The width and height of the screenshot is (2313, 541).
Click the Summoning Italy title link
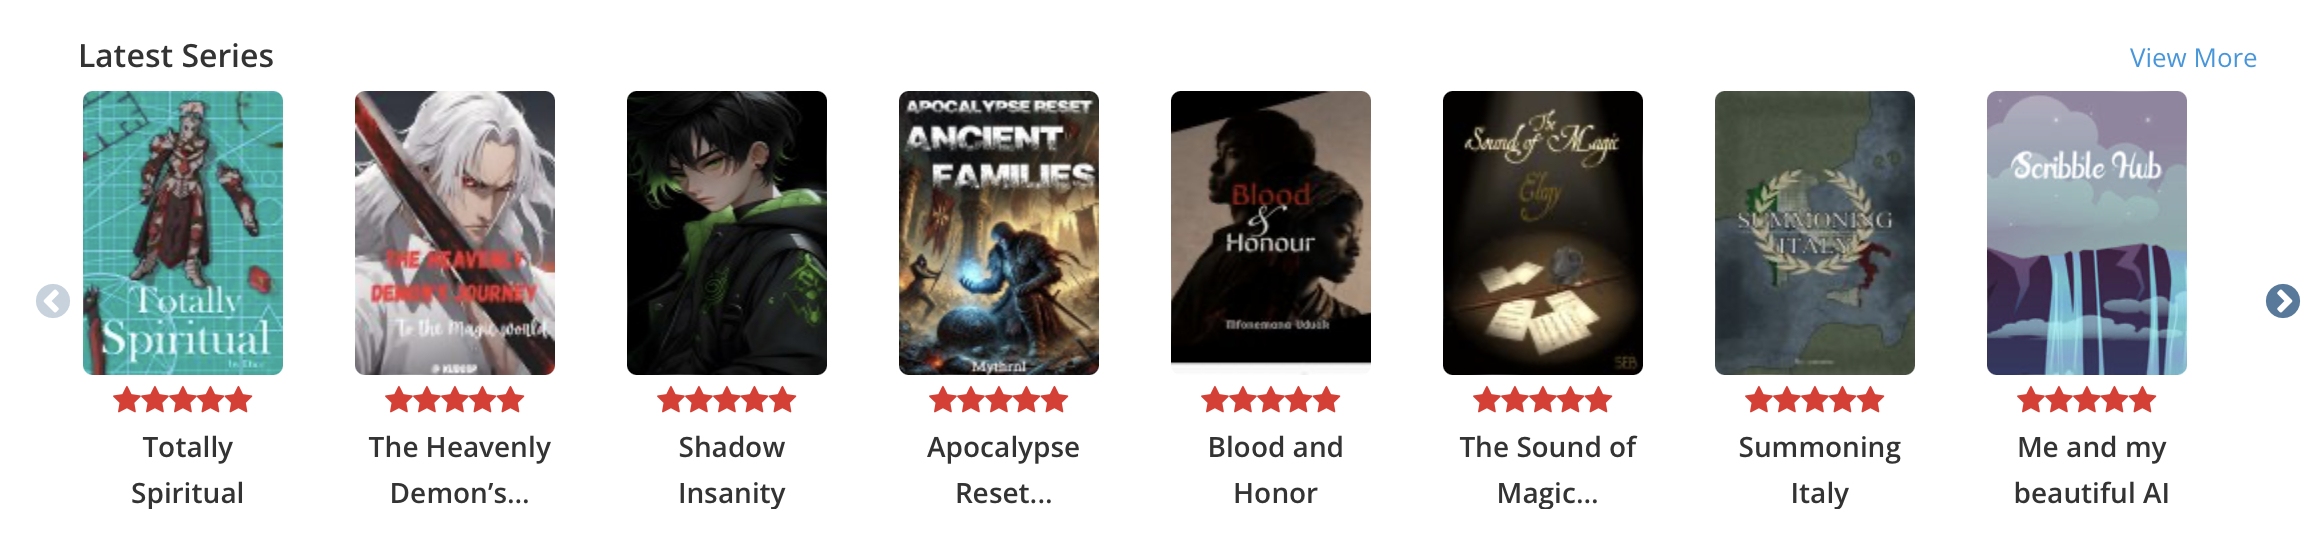(x=1819, y=470)
